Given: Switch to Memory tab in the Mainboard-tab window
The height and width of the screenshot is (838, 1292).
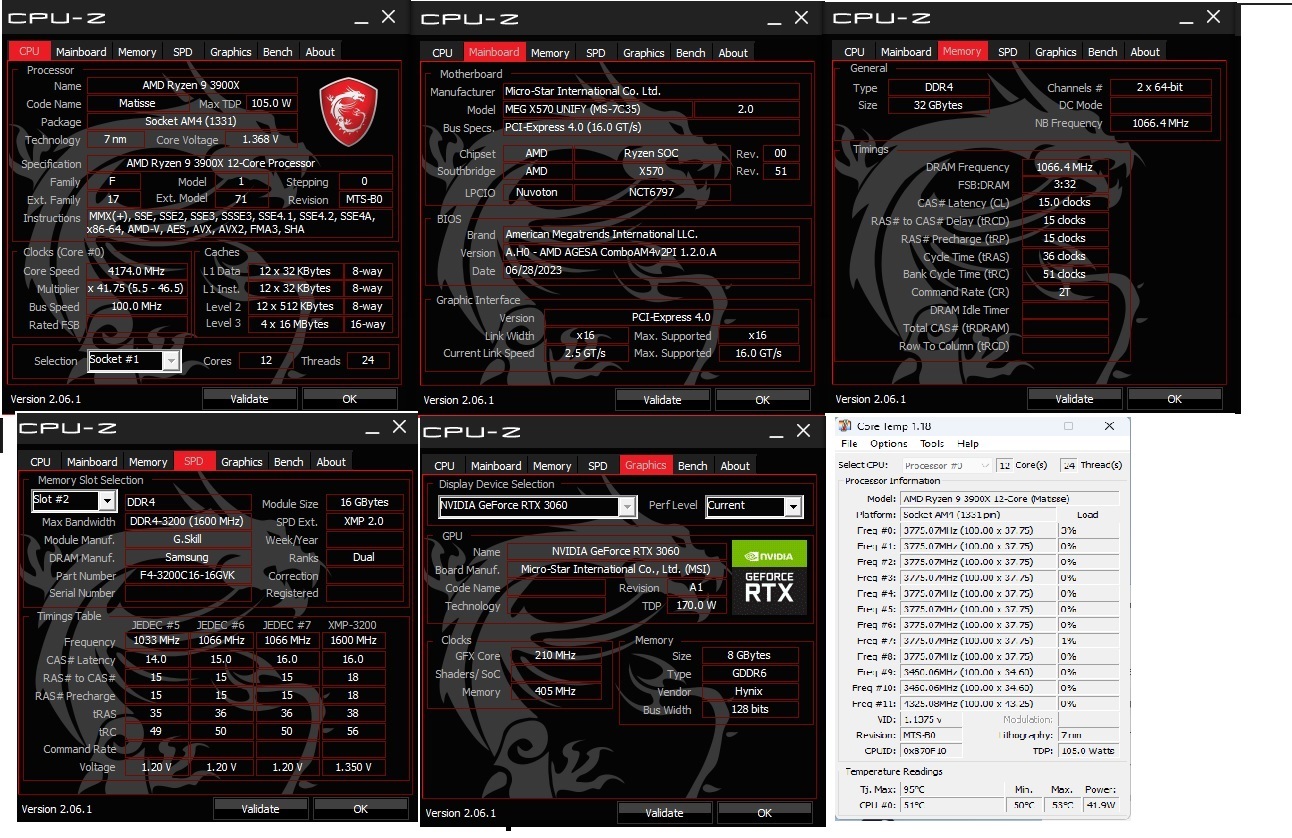Looking at the screenshot, I should point(550,53).
